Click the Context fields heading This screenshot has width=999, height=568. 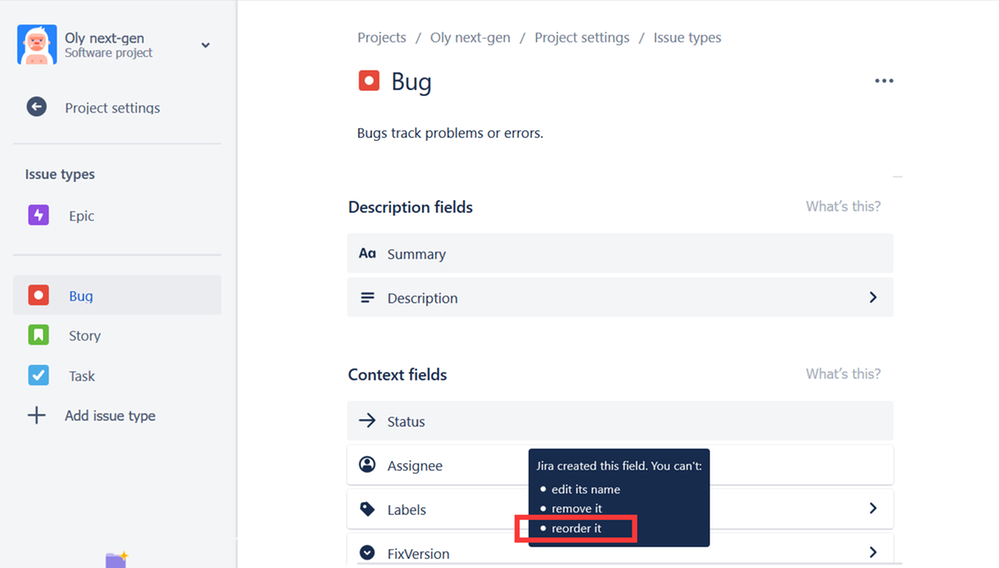click(397, 374)
